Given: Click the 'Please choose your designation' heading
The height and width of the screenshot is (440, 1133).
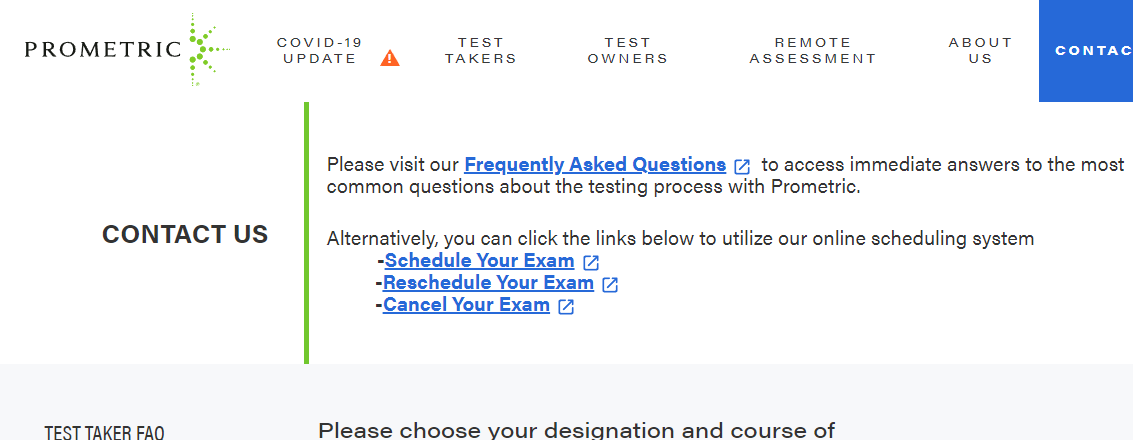Looking at the screenshot, I should point(576,431).
